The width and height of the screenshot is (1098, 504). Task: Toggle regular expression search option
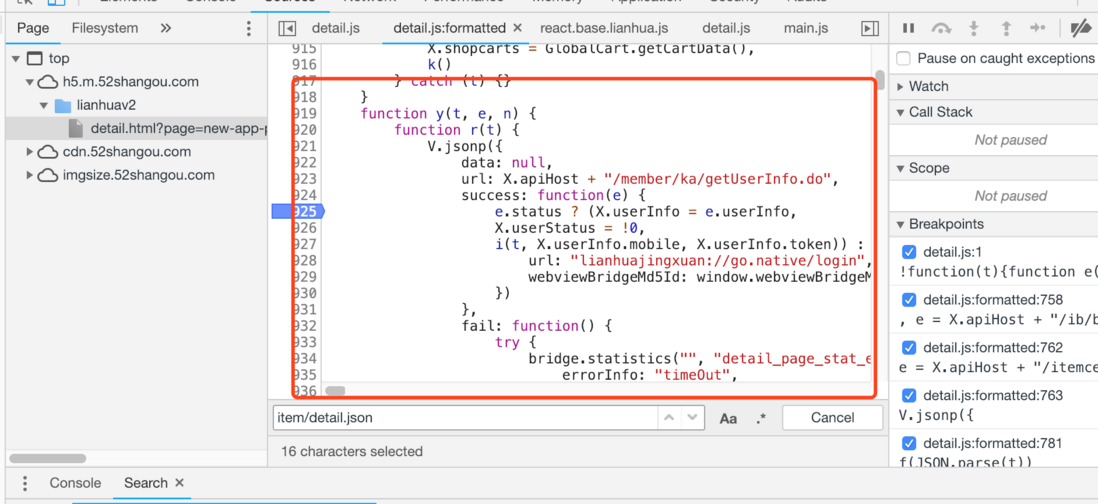pos(761,419)
